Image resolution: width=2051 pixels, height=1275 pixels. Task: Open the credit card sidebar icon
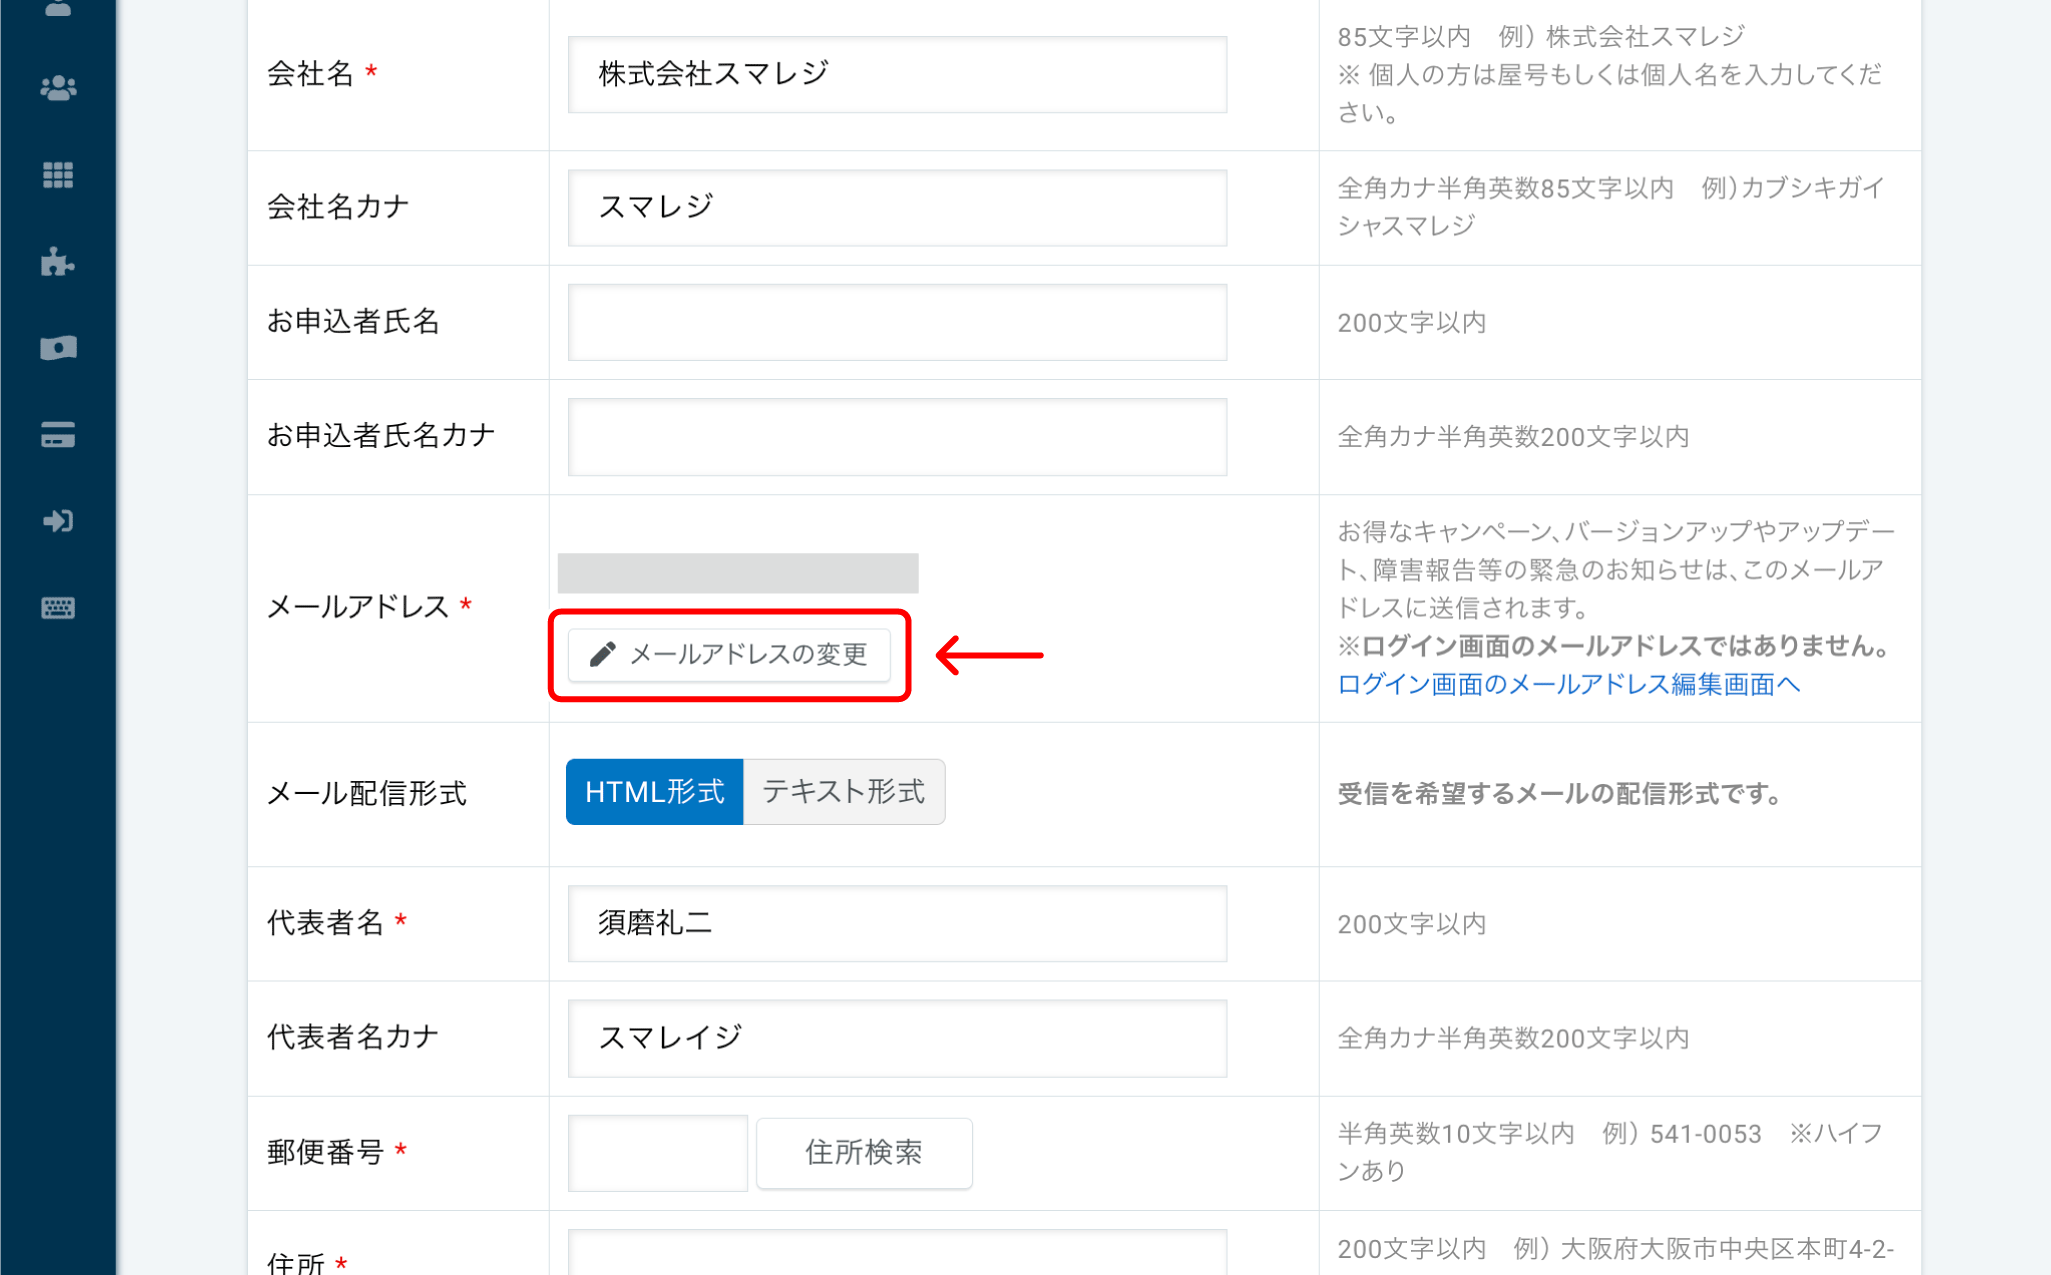[x=58, y=435]
